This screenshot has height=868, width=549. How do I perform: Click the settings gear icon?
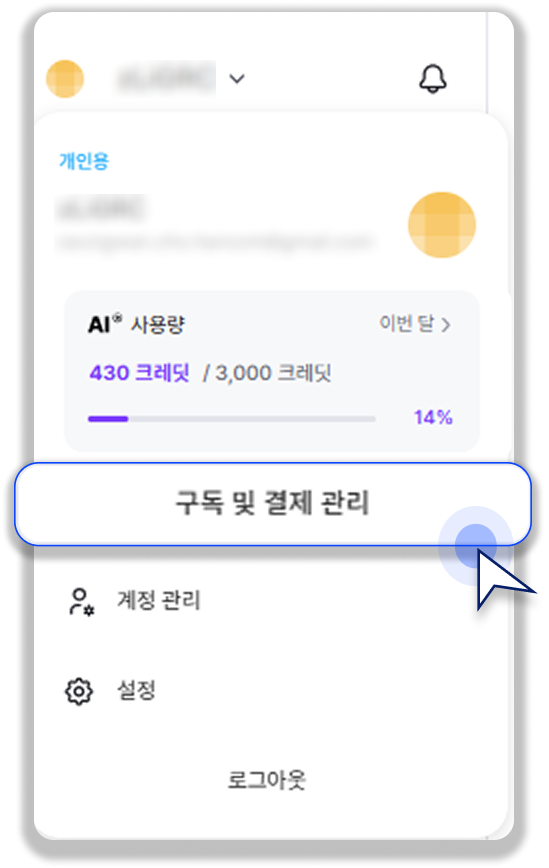tap(79, 691)
